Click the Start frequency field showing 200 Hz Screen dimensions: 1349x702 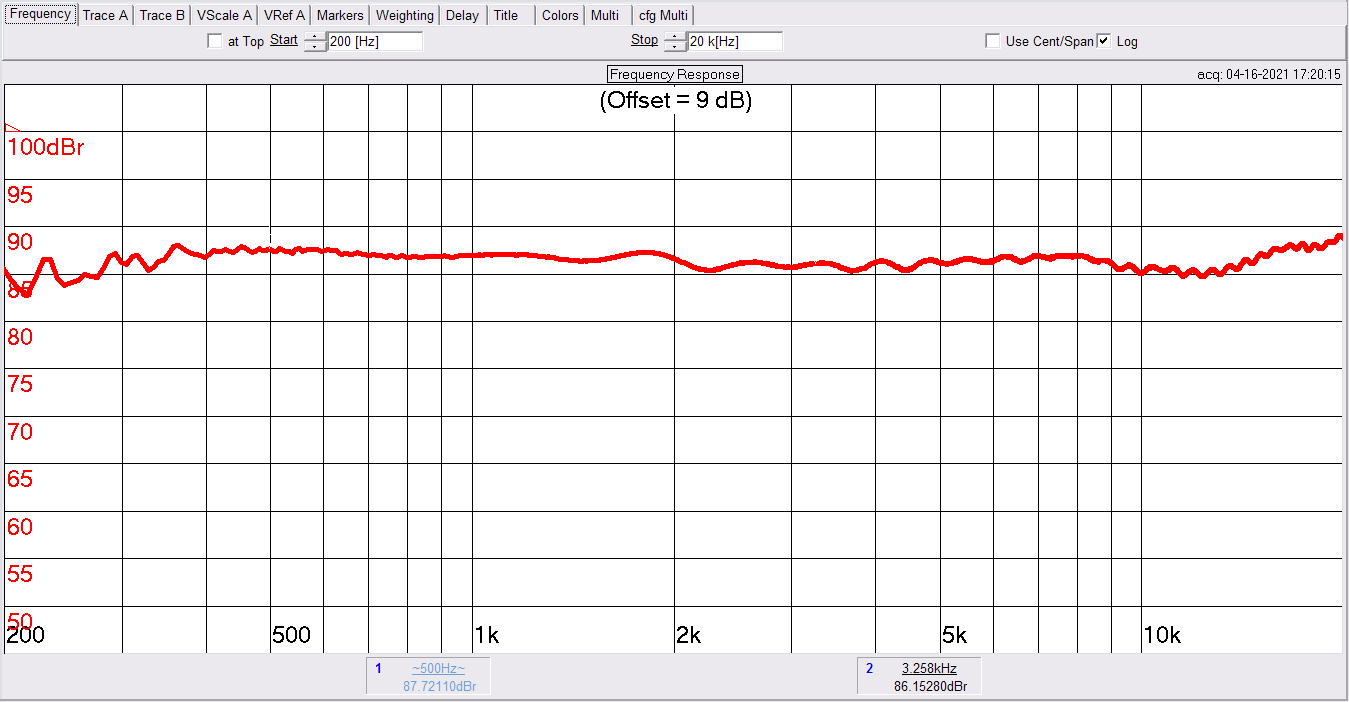coord(375,41)
